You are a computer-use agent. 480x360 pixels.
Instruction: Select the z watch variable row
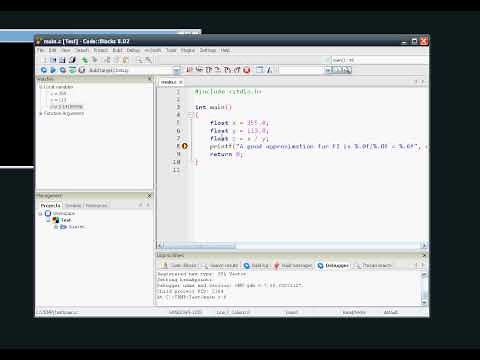pos(66,107)
